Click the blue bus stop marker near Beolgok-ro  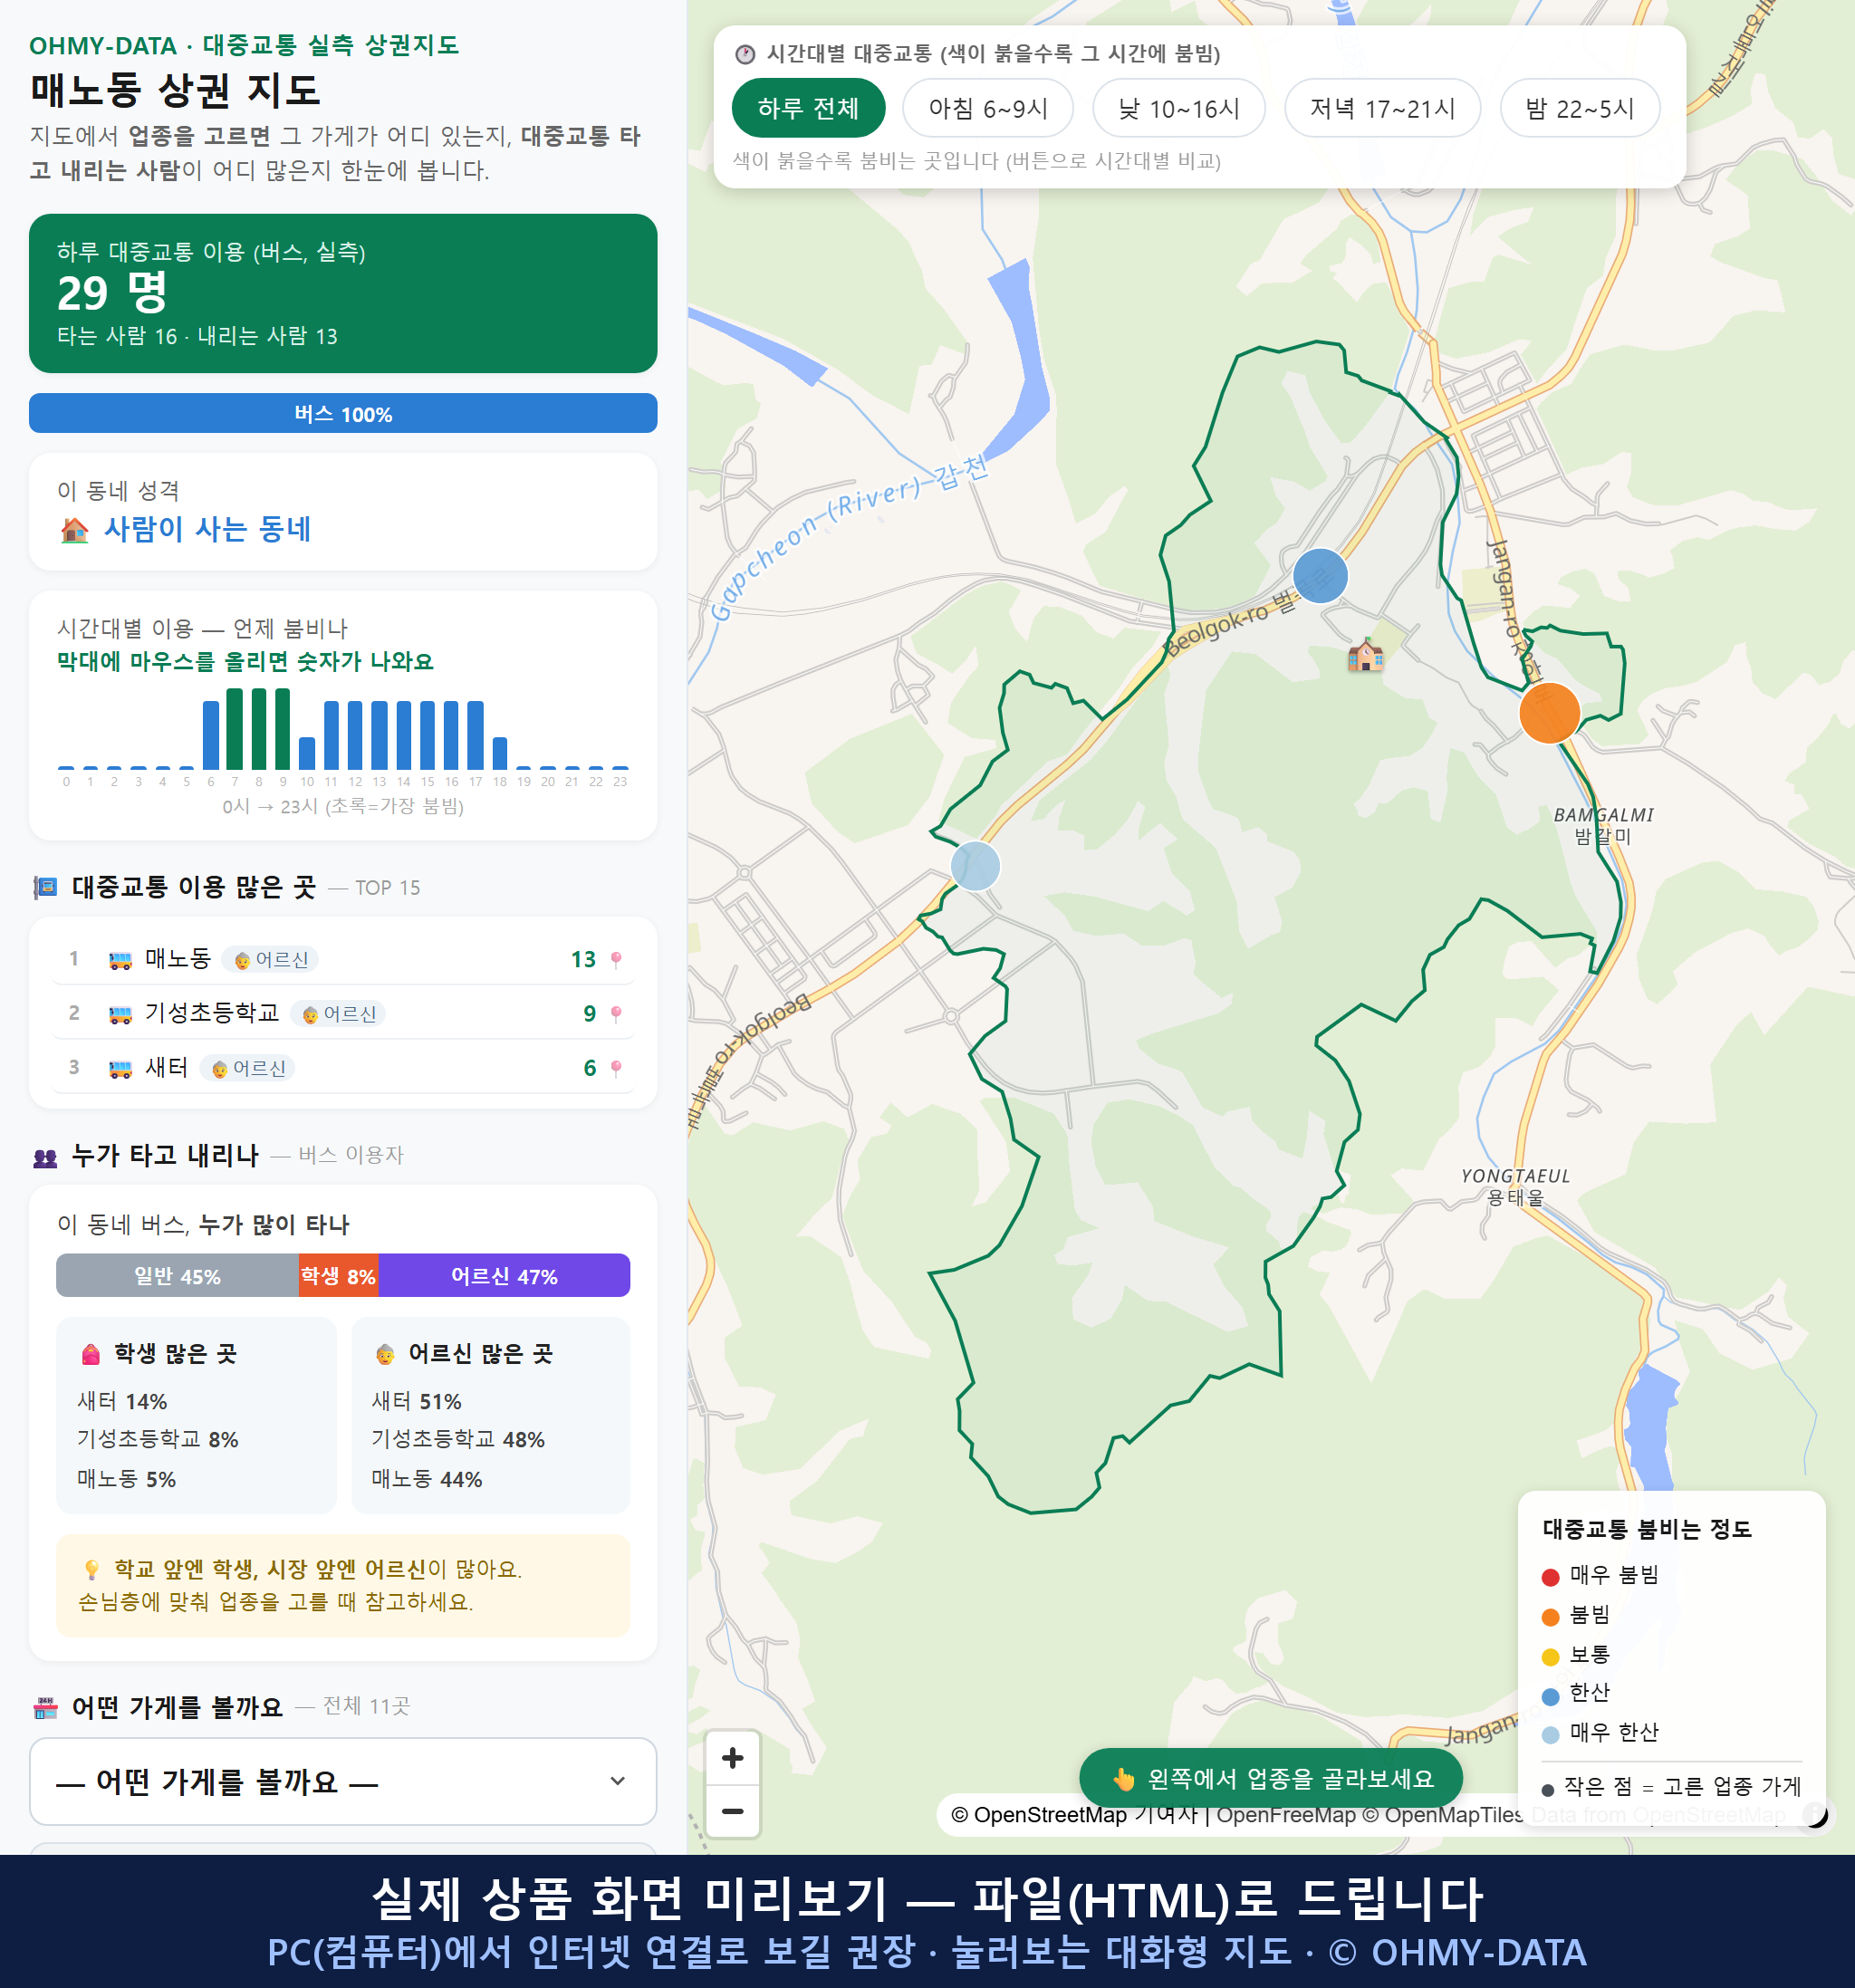tap(1320, 576)
